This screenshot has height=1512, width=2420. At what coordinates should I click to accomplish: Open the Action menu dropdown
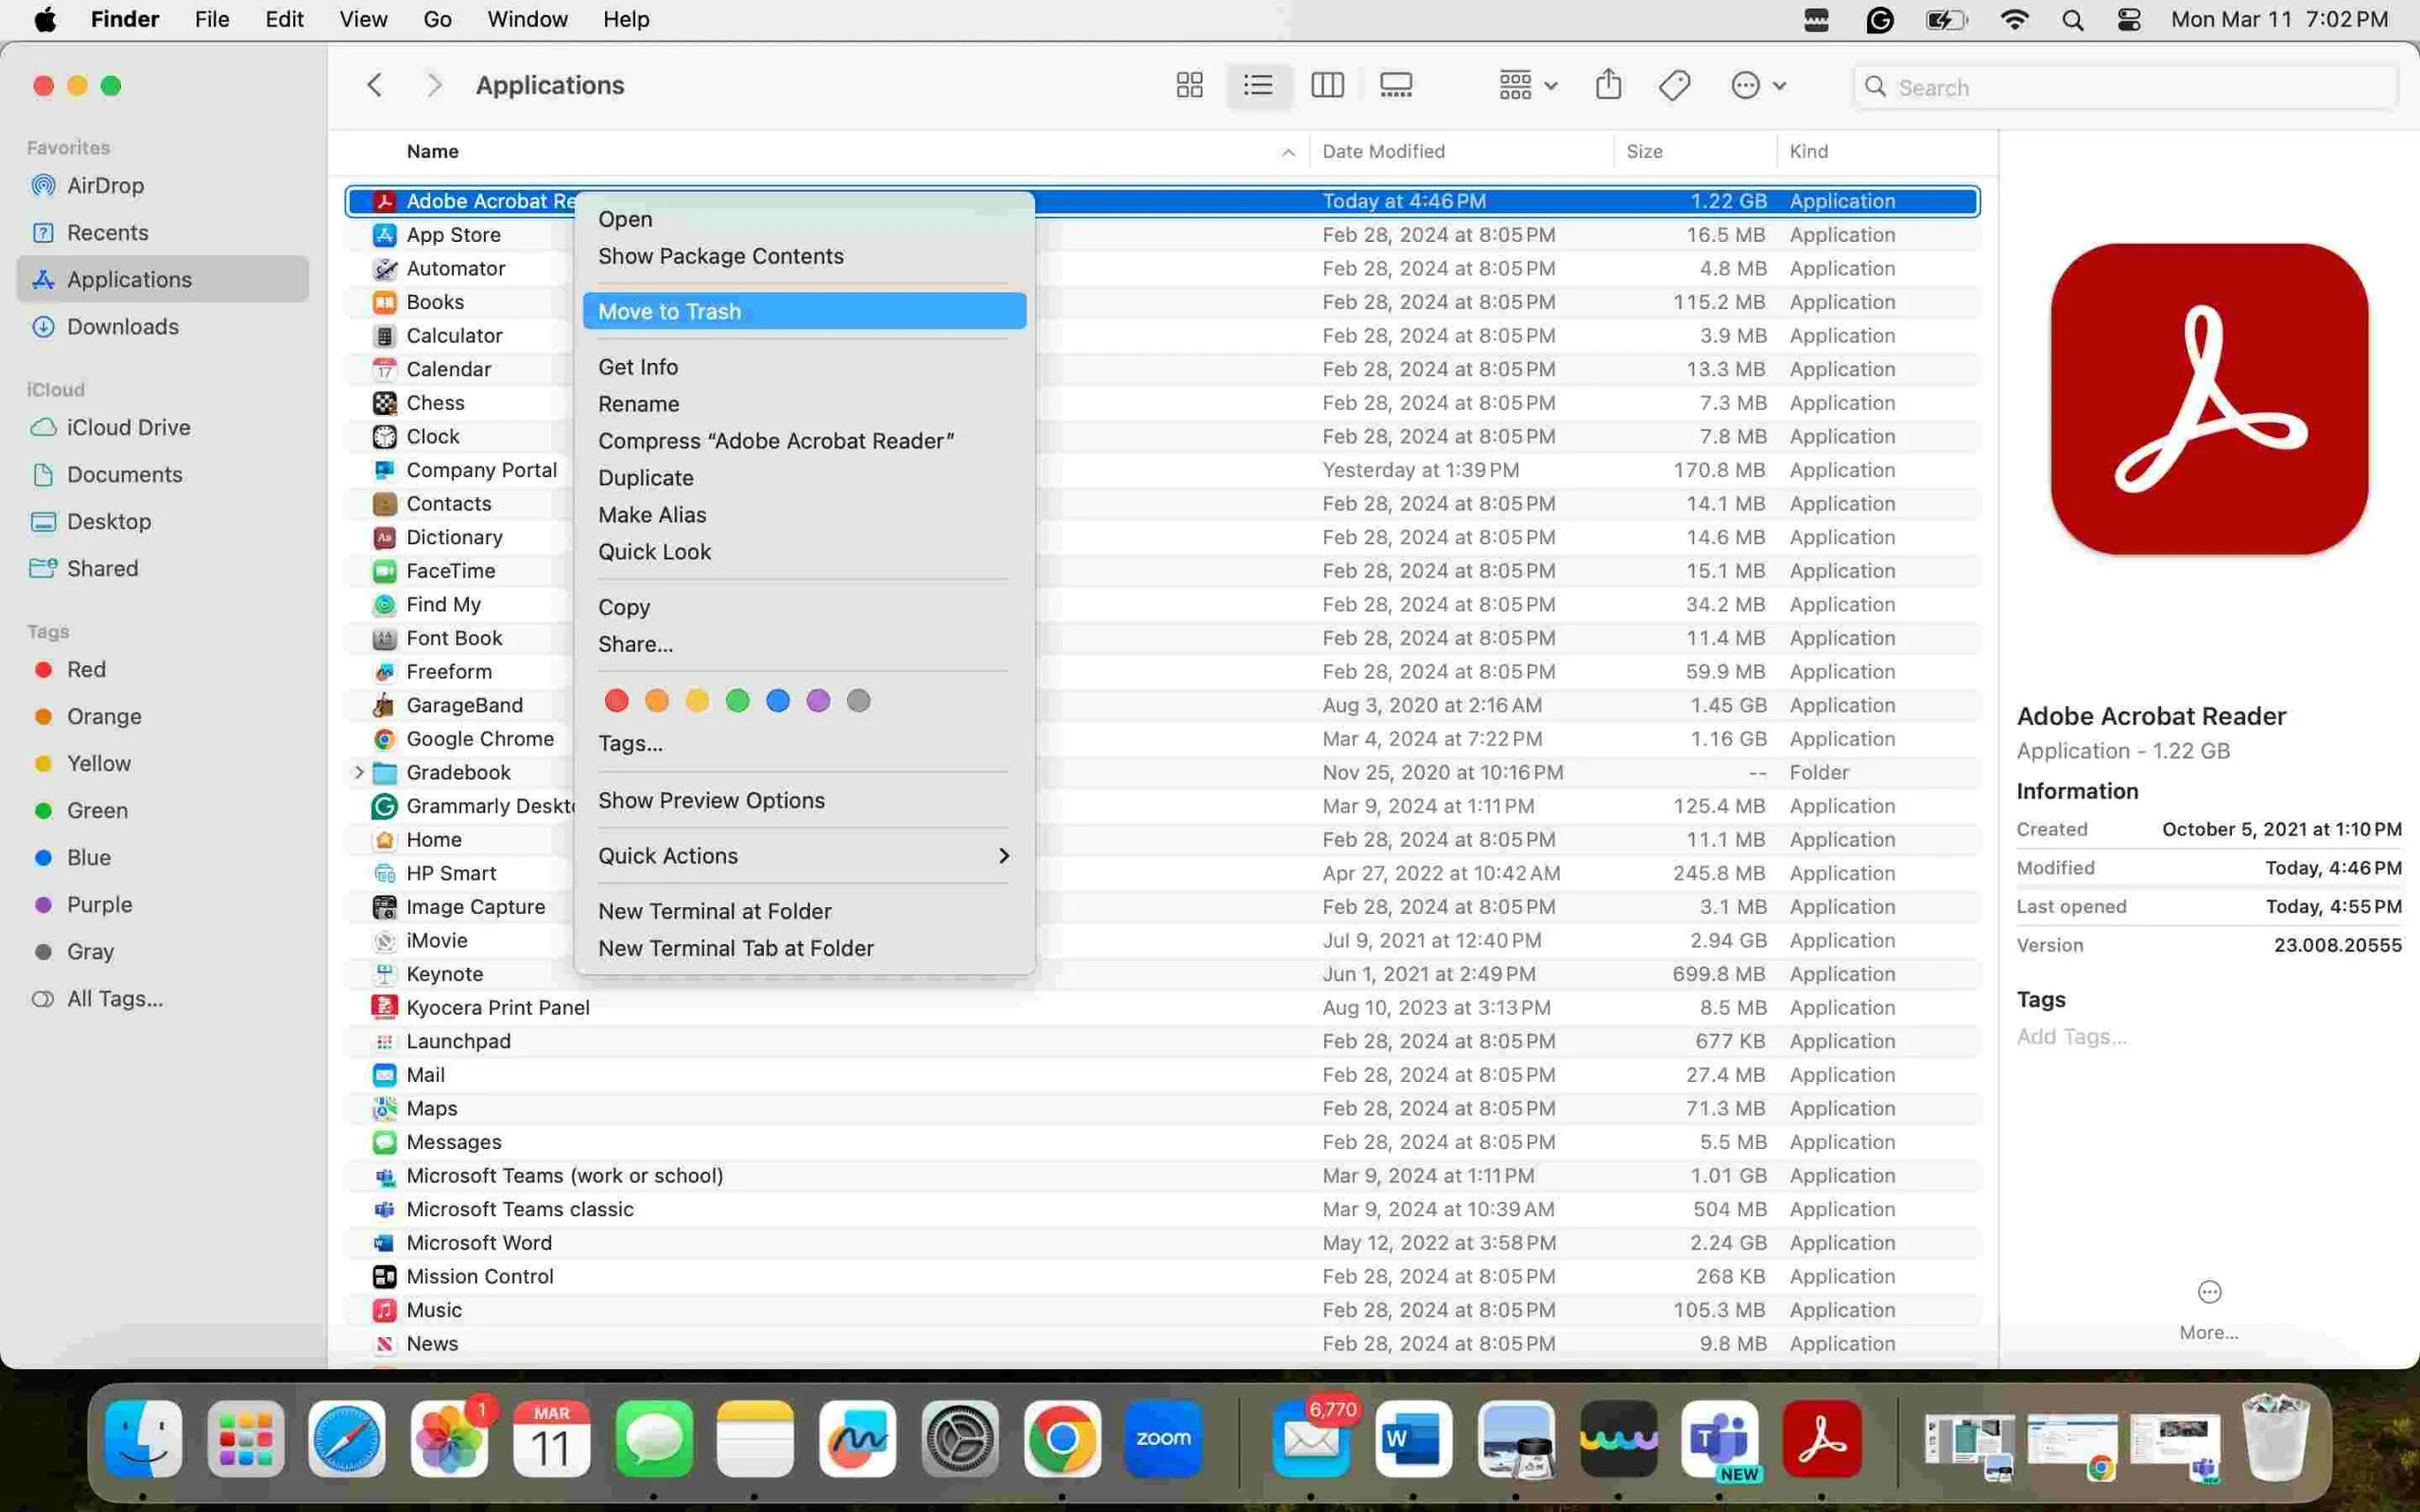click(x=1758, y=85)
